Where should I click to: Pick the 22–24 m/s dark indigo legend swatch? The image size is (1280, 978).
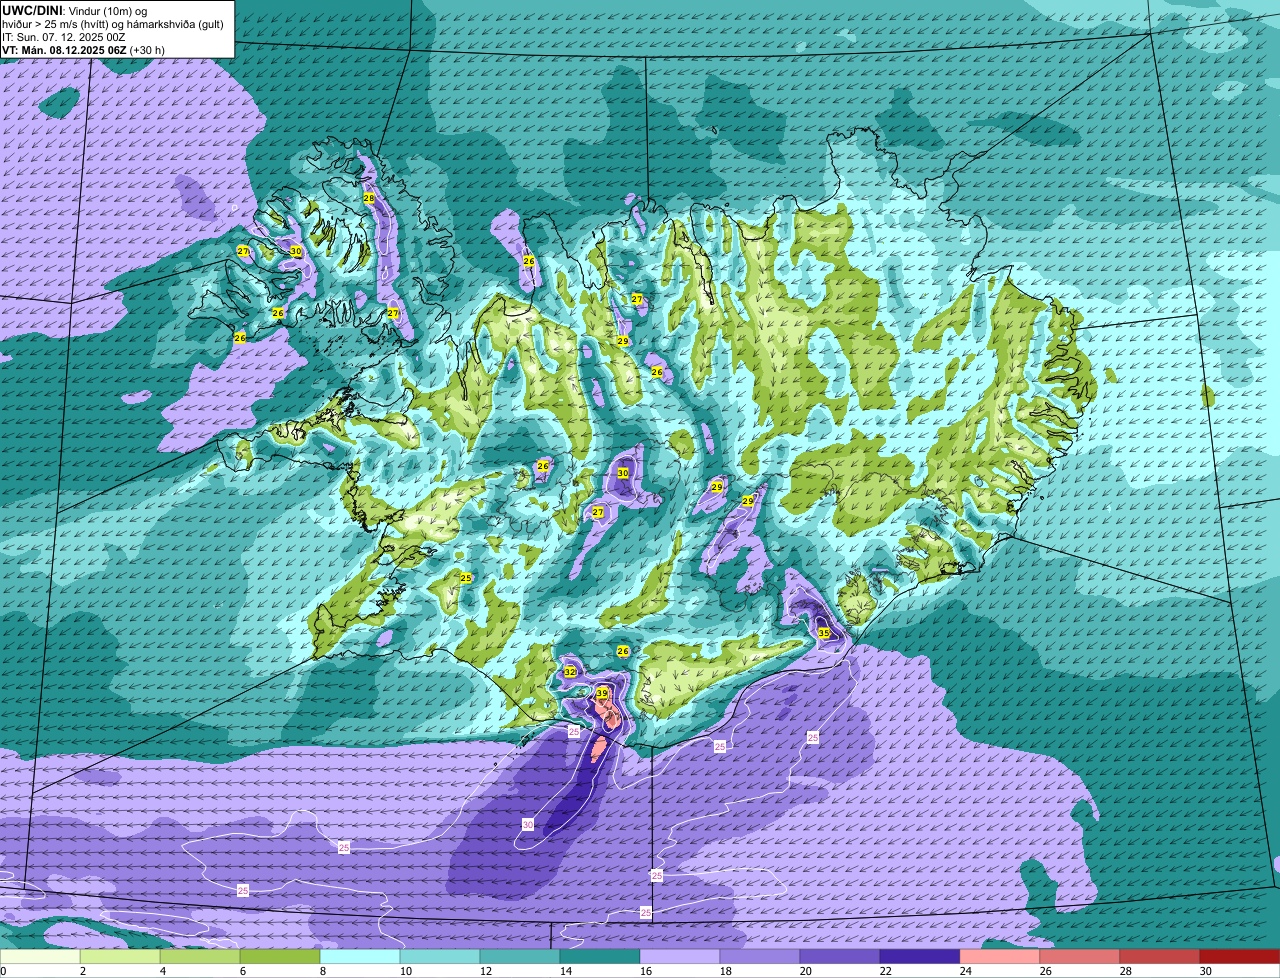920,957
